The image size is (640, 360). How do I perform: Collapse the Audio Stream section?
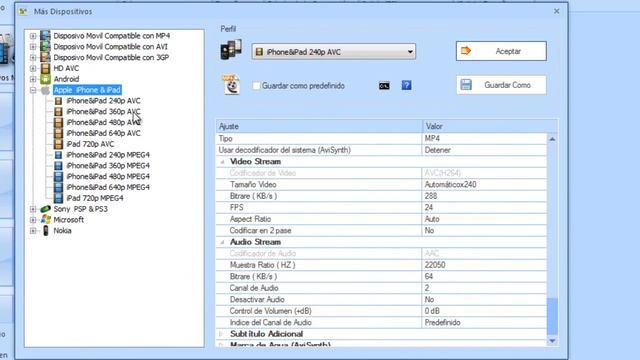(222, 242)
